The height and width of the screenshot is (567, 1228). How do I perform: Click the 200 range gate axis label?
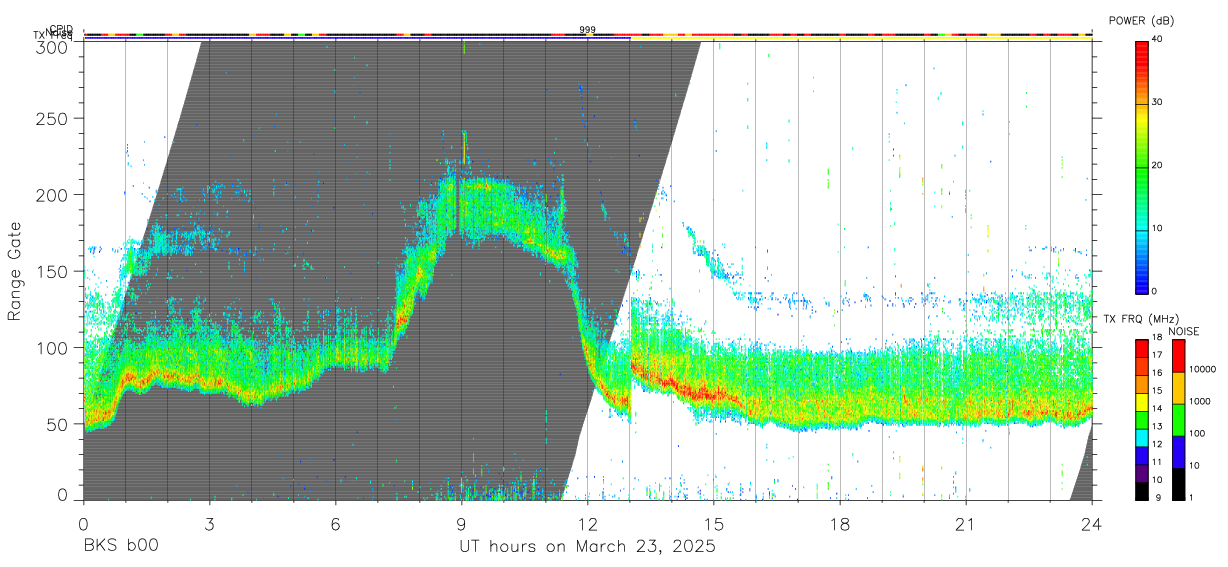(x=54, y=195)
